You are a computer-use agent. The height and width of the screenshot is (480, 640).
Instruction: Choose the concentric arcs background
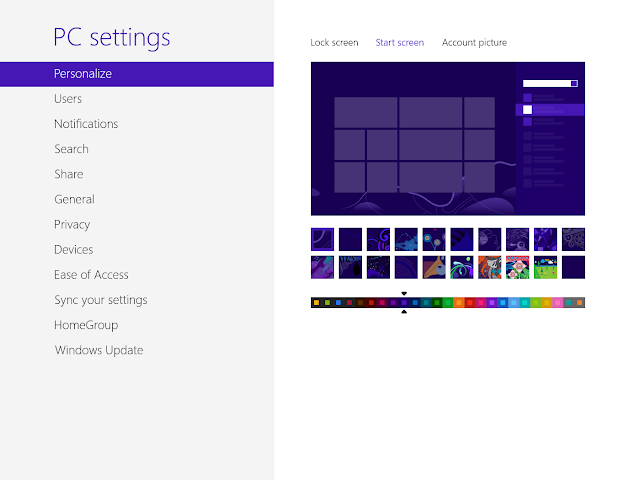click(x=406, y=267)
